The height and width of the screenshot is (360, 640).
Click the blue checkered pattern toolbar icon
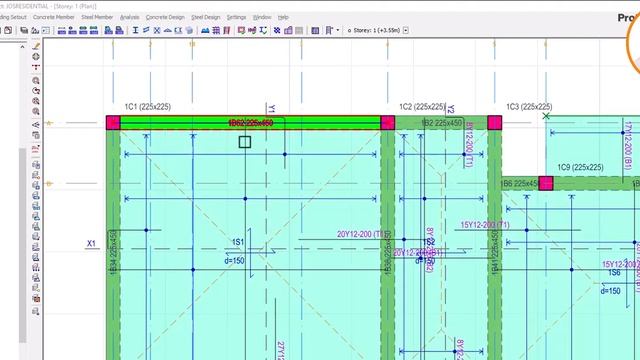pyautogui.click(x=277, y=30)
